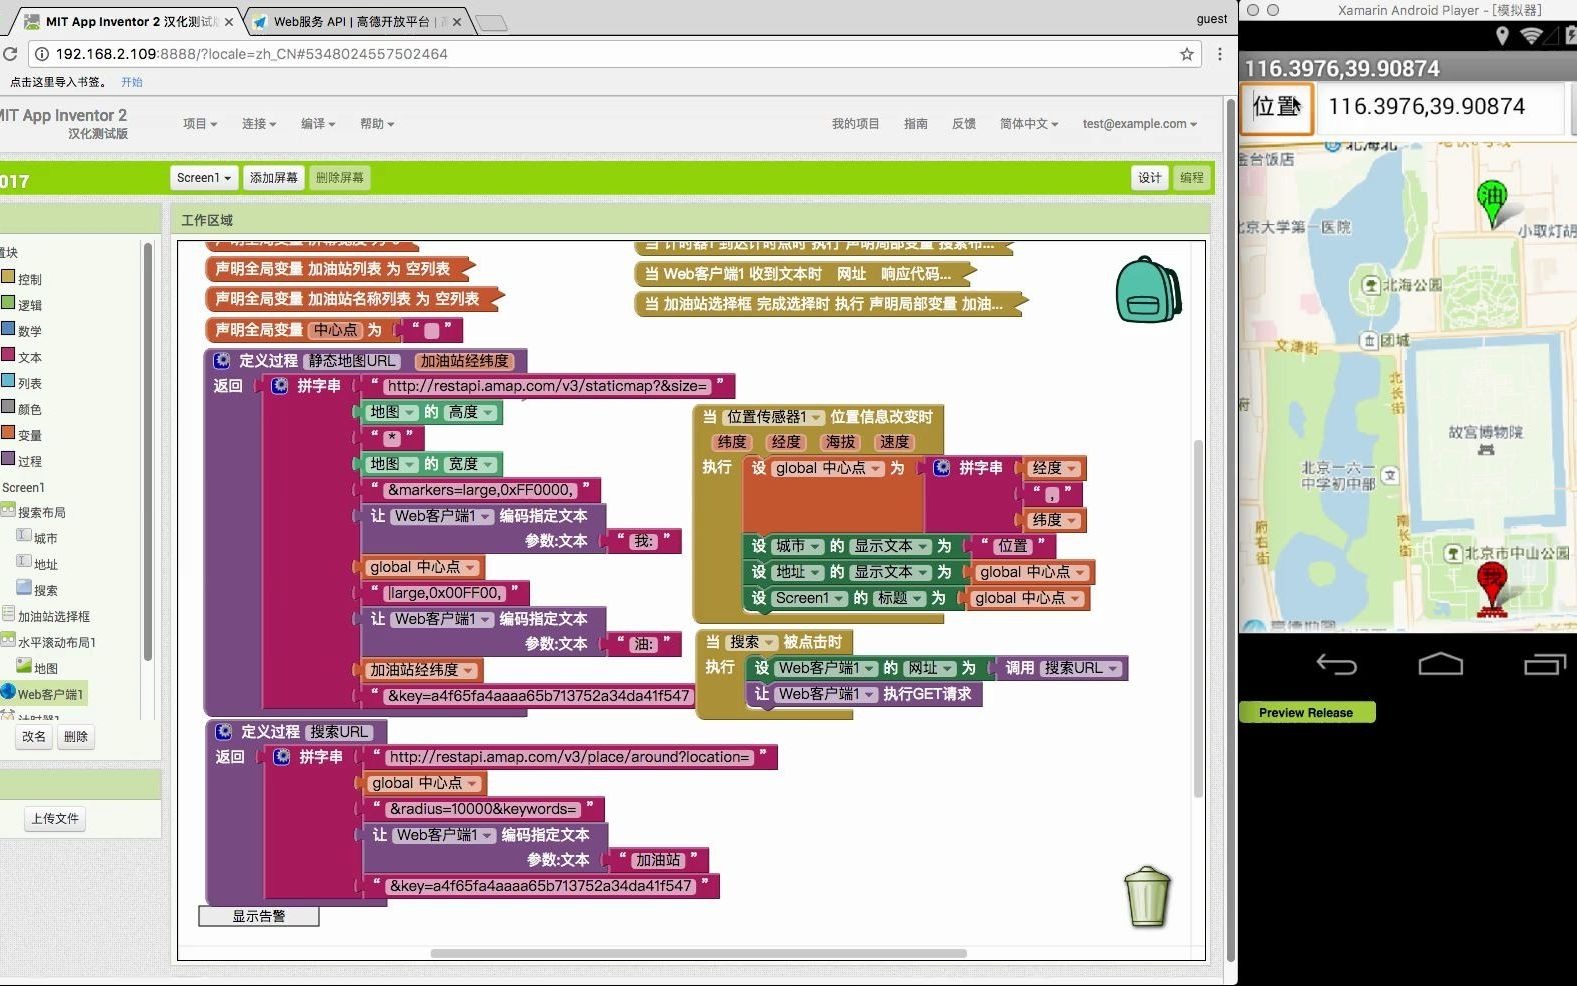Open 网址 property dropdown in Web客户端1 block
The width and height of the screenshot is (1577, 986).
(x=930, y=668)
